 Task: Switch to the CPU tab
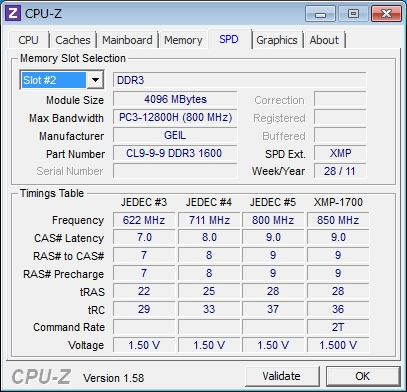pos(28,40)
